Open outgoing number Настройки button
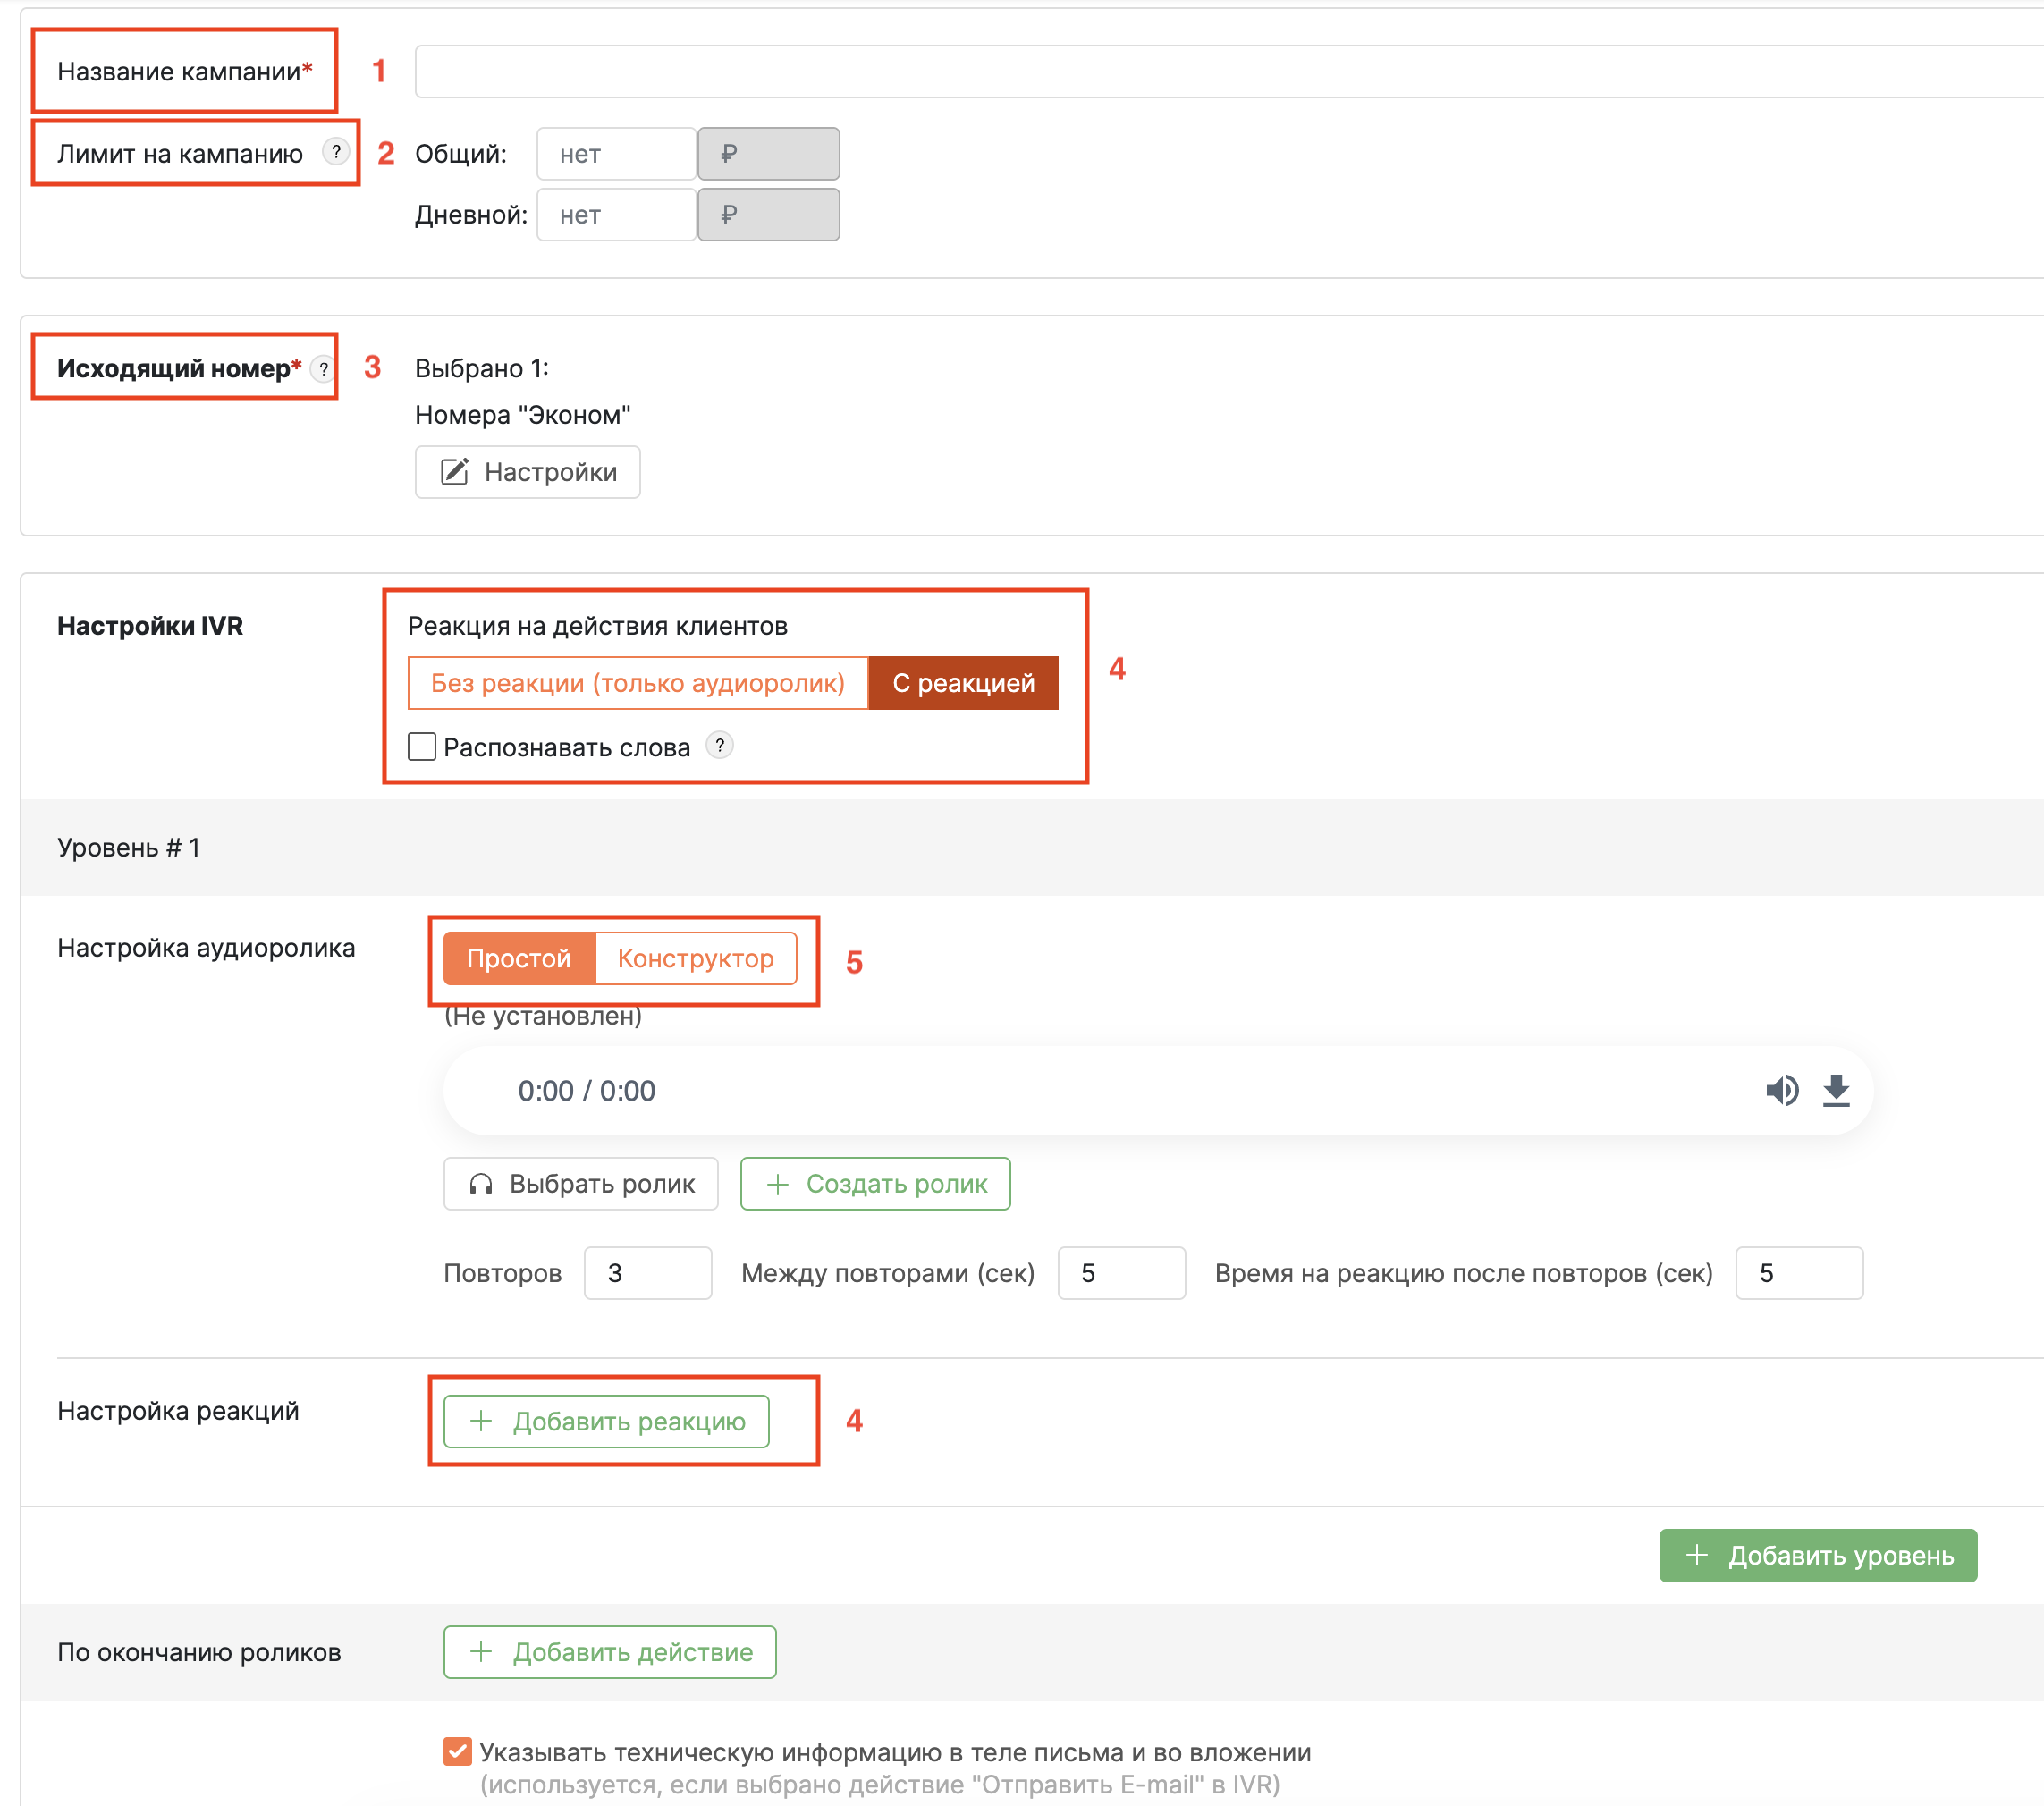Image resolution: width=2044 pixels, height=1806 pixels. point(528,472)
